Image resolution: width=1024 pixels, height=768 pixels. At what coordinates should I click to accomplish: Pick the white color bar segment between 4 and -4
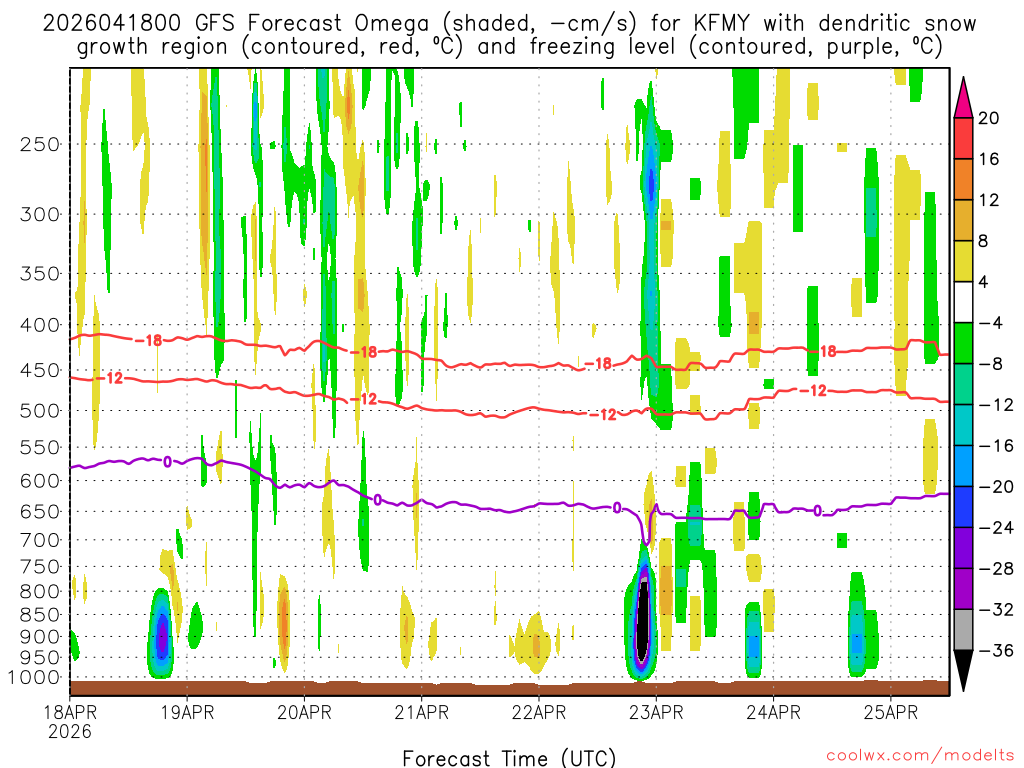tap(964, 302)
